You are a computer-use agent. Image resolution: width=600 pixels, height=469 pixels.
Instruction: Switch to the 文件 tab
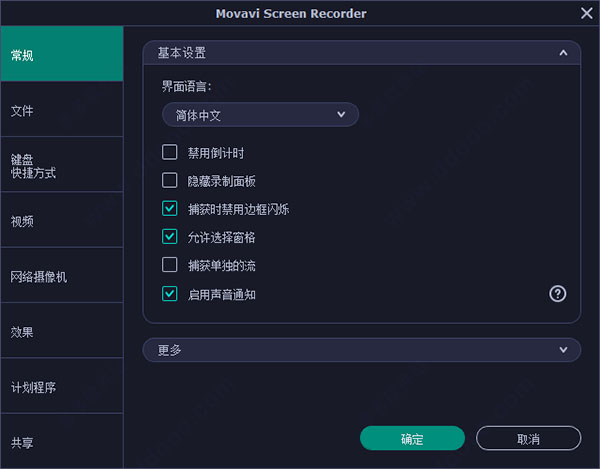[x=61, y=110]
